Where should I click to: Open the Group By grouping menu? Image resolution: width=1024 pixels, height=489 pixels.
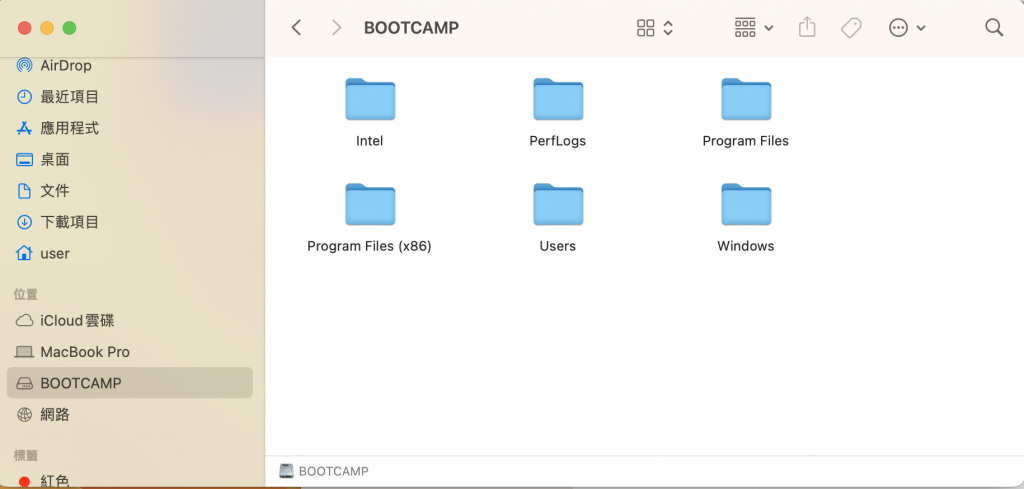[x=754, y=27]
